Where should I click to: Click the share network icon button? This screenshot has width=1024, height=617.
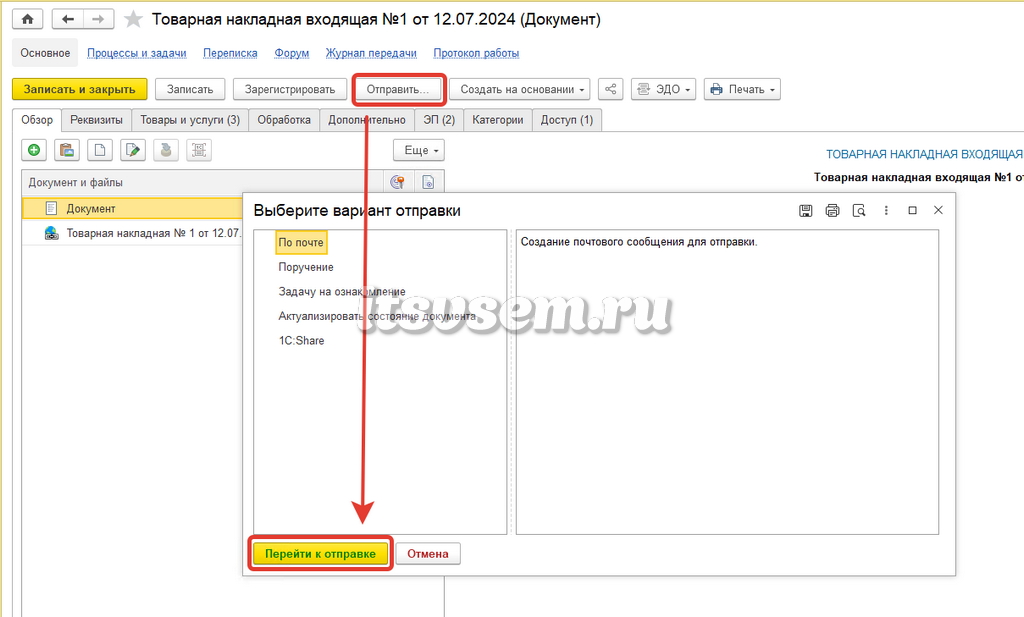click(x=610, y=89)
